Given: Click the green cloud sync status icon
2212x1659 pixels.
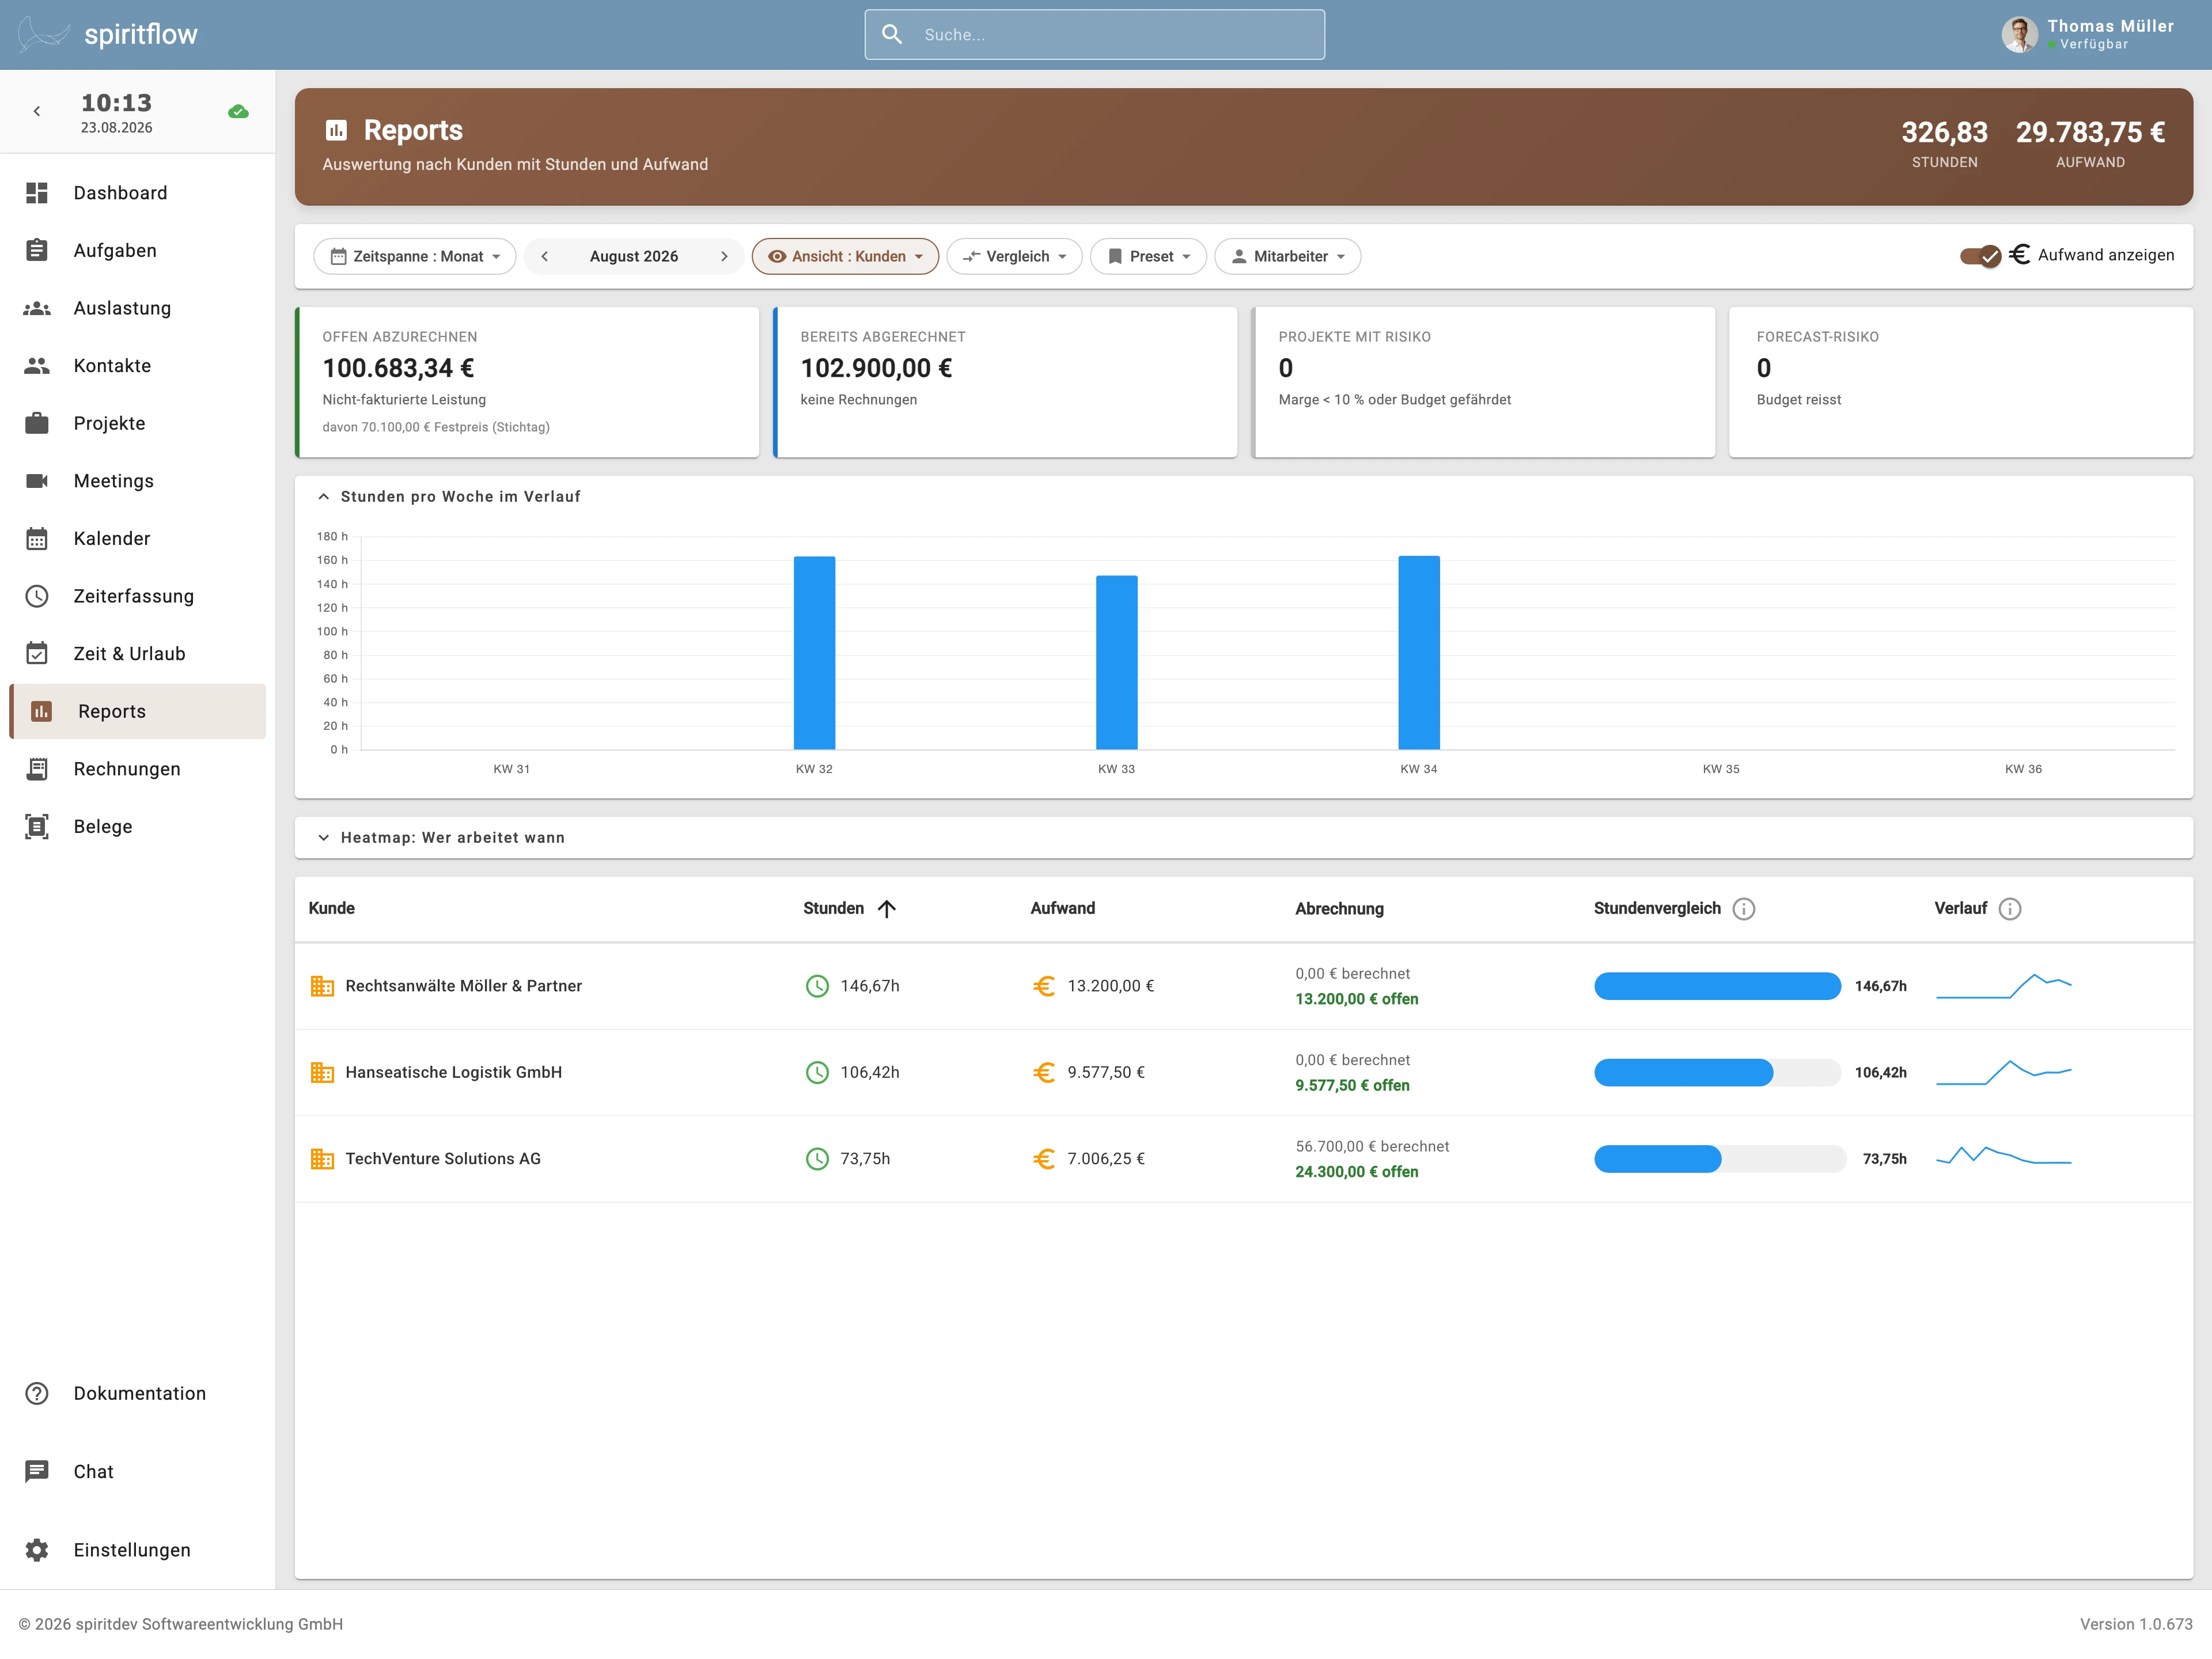Looking at the screenshot, I should 238,112.
